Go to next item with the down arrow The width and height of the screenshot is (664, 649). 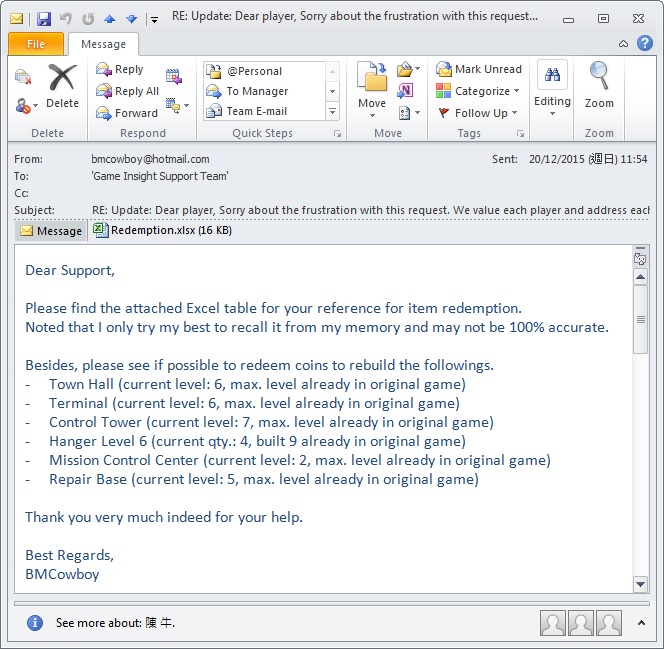[131, 18]
